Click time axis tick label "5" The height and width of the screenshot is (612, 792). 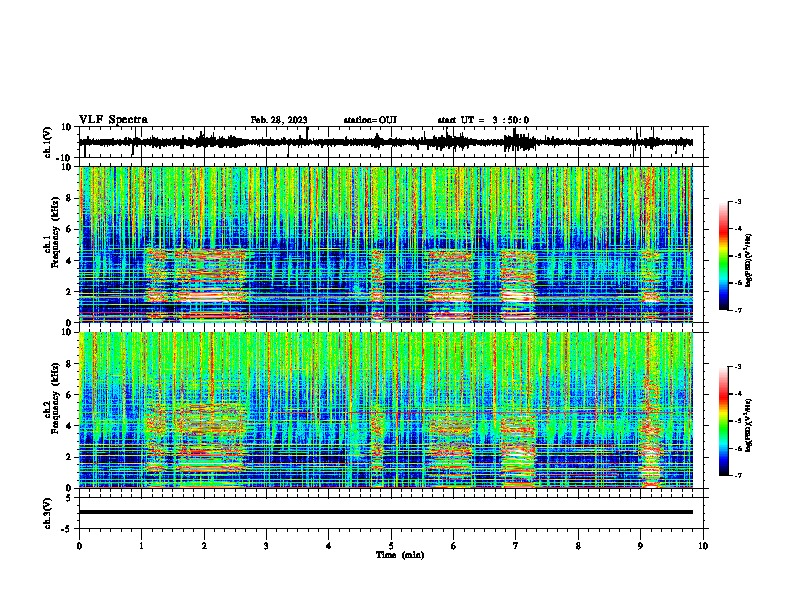pos(391,546)
